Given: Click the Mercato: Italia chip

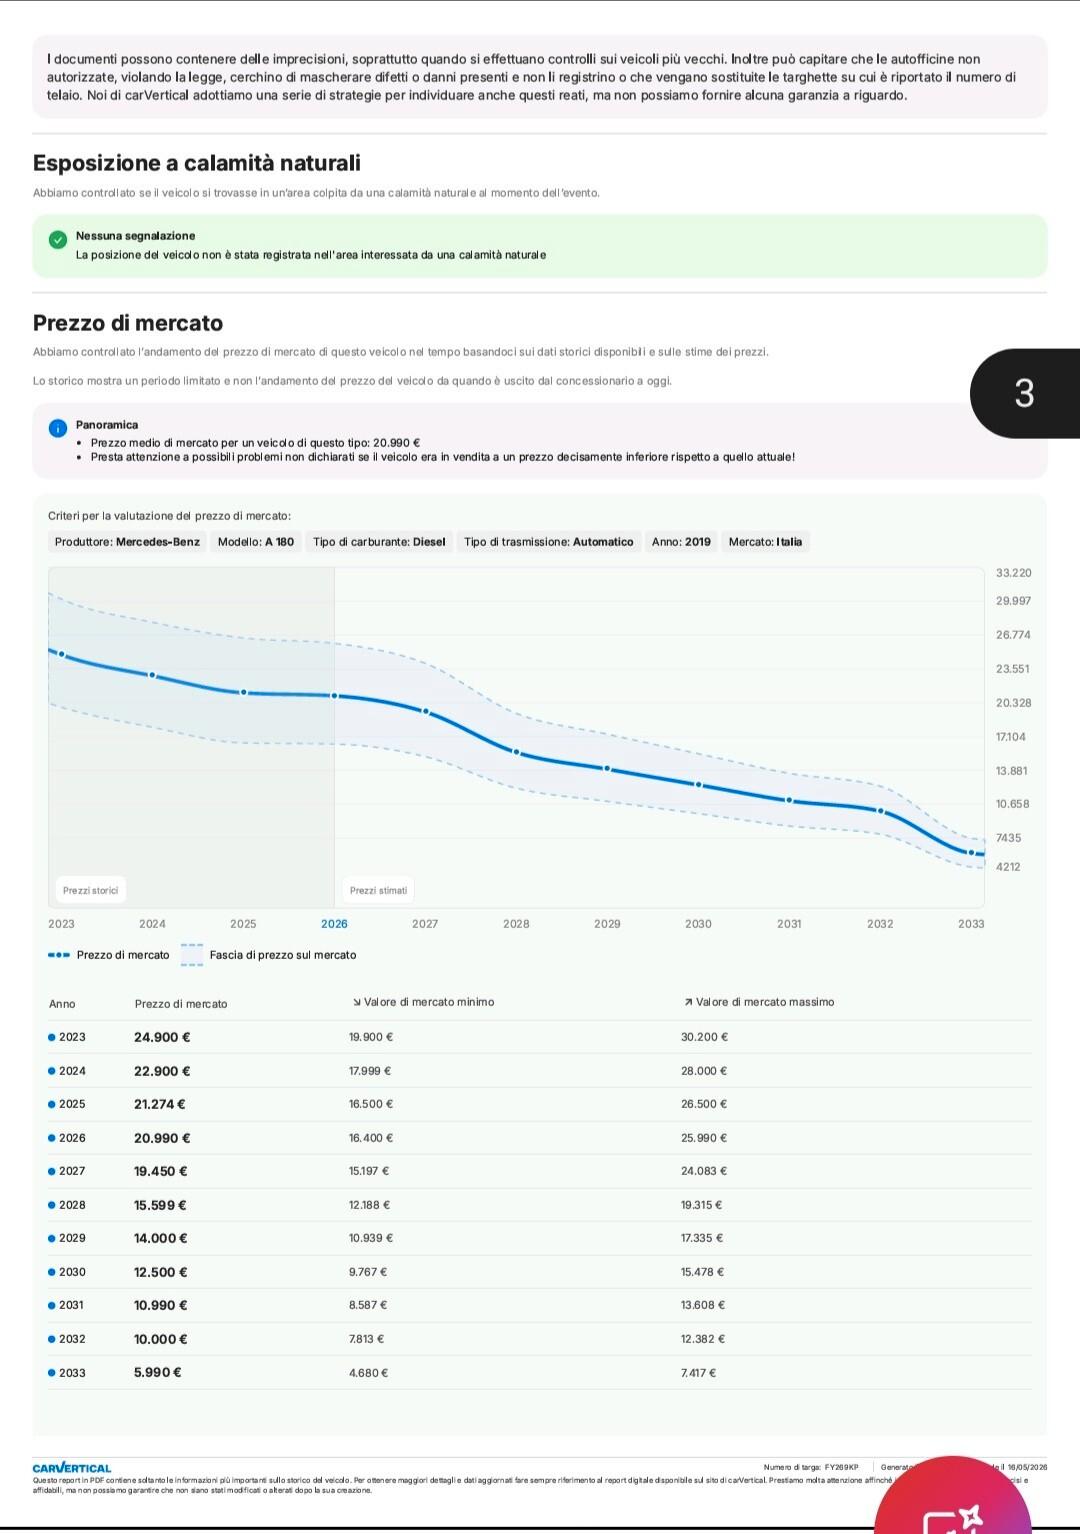Looking at the screenshot, I should tap(765, 542).
